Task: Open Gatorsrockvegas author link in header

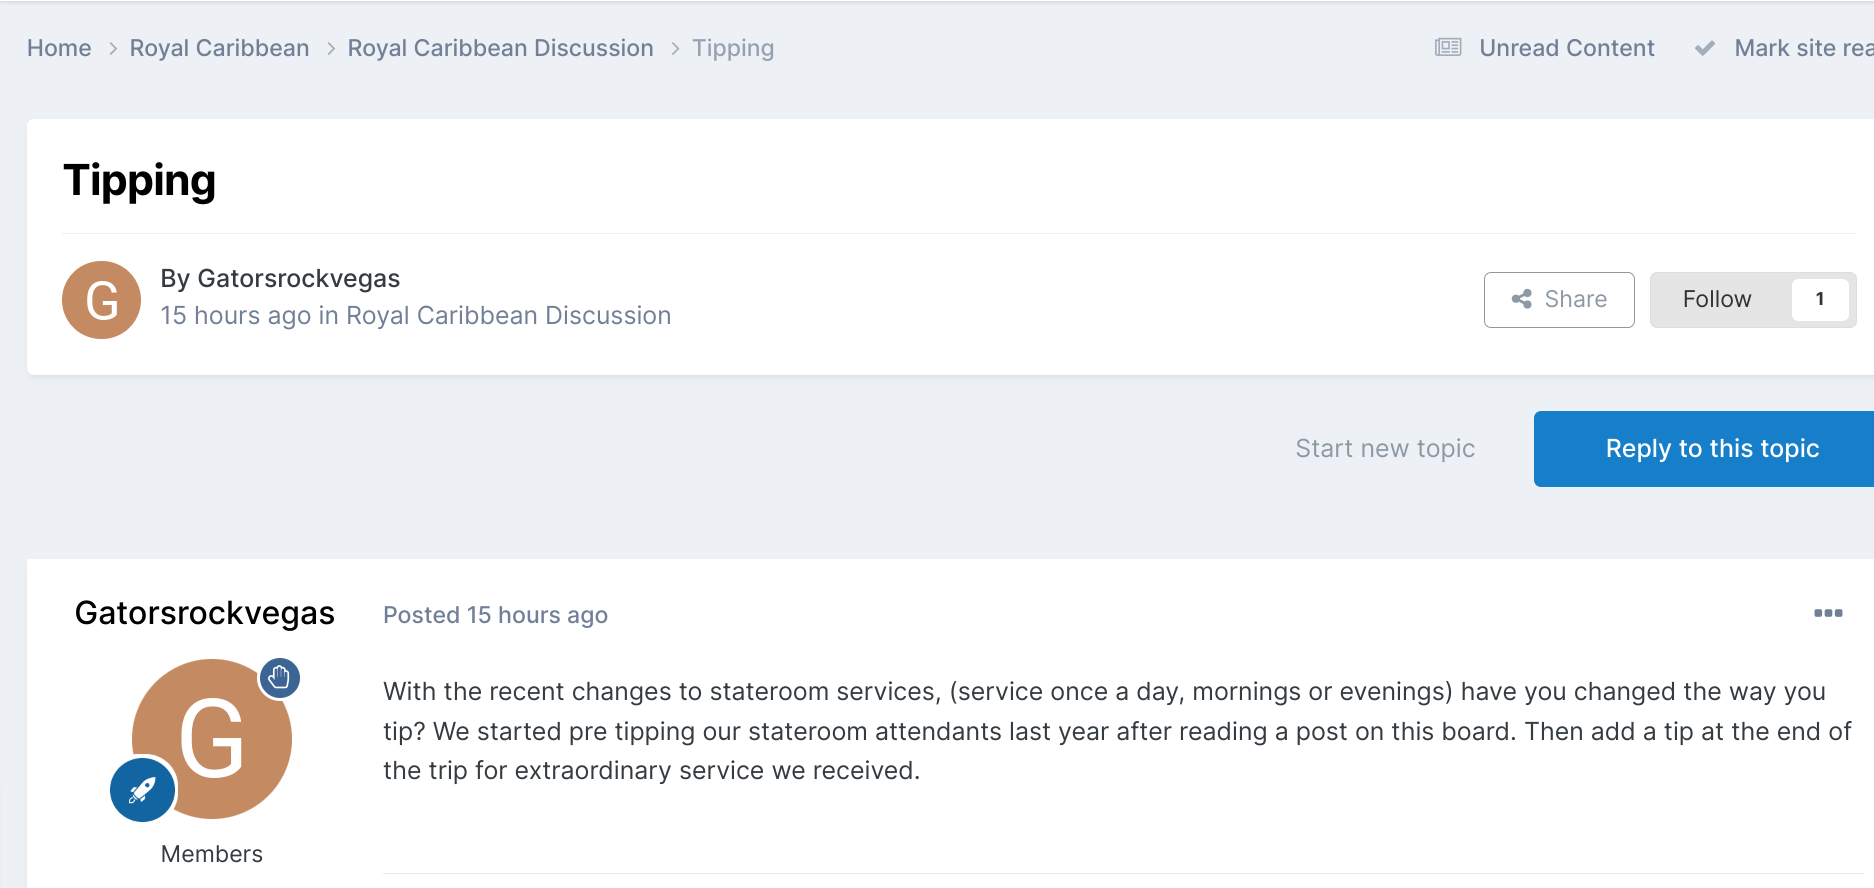Action: pos(299,278)
